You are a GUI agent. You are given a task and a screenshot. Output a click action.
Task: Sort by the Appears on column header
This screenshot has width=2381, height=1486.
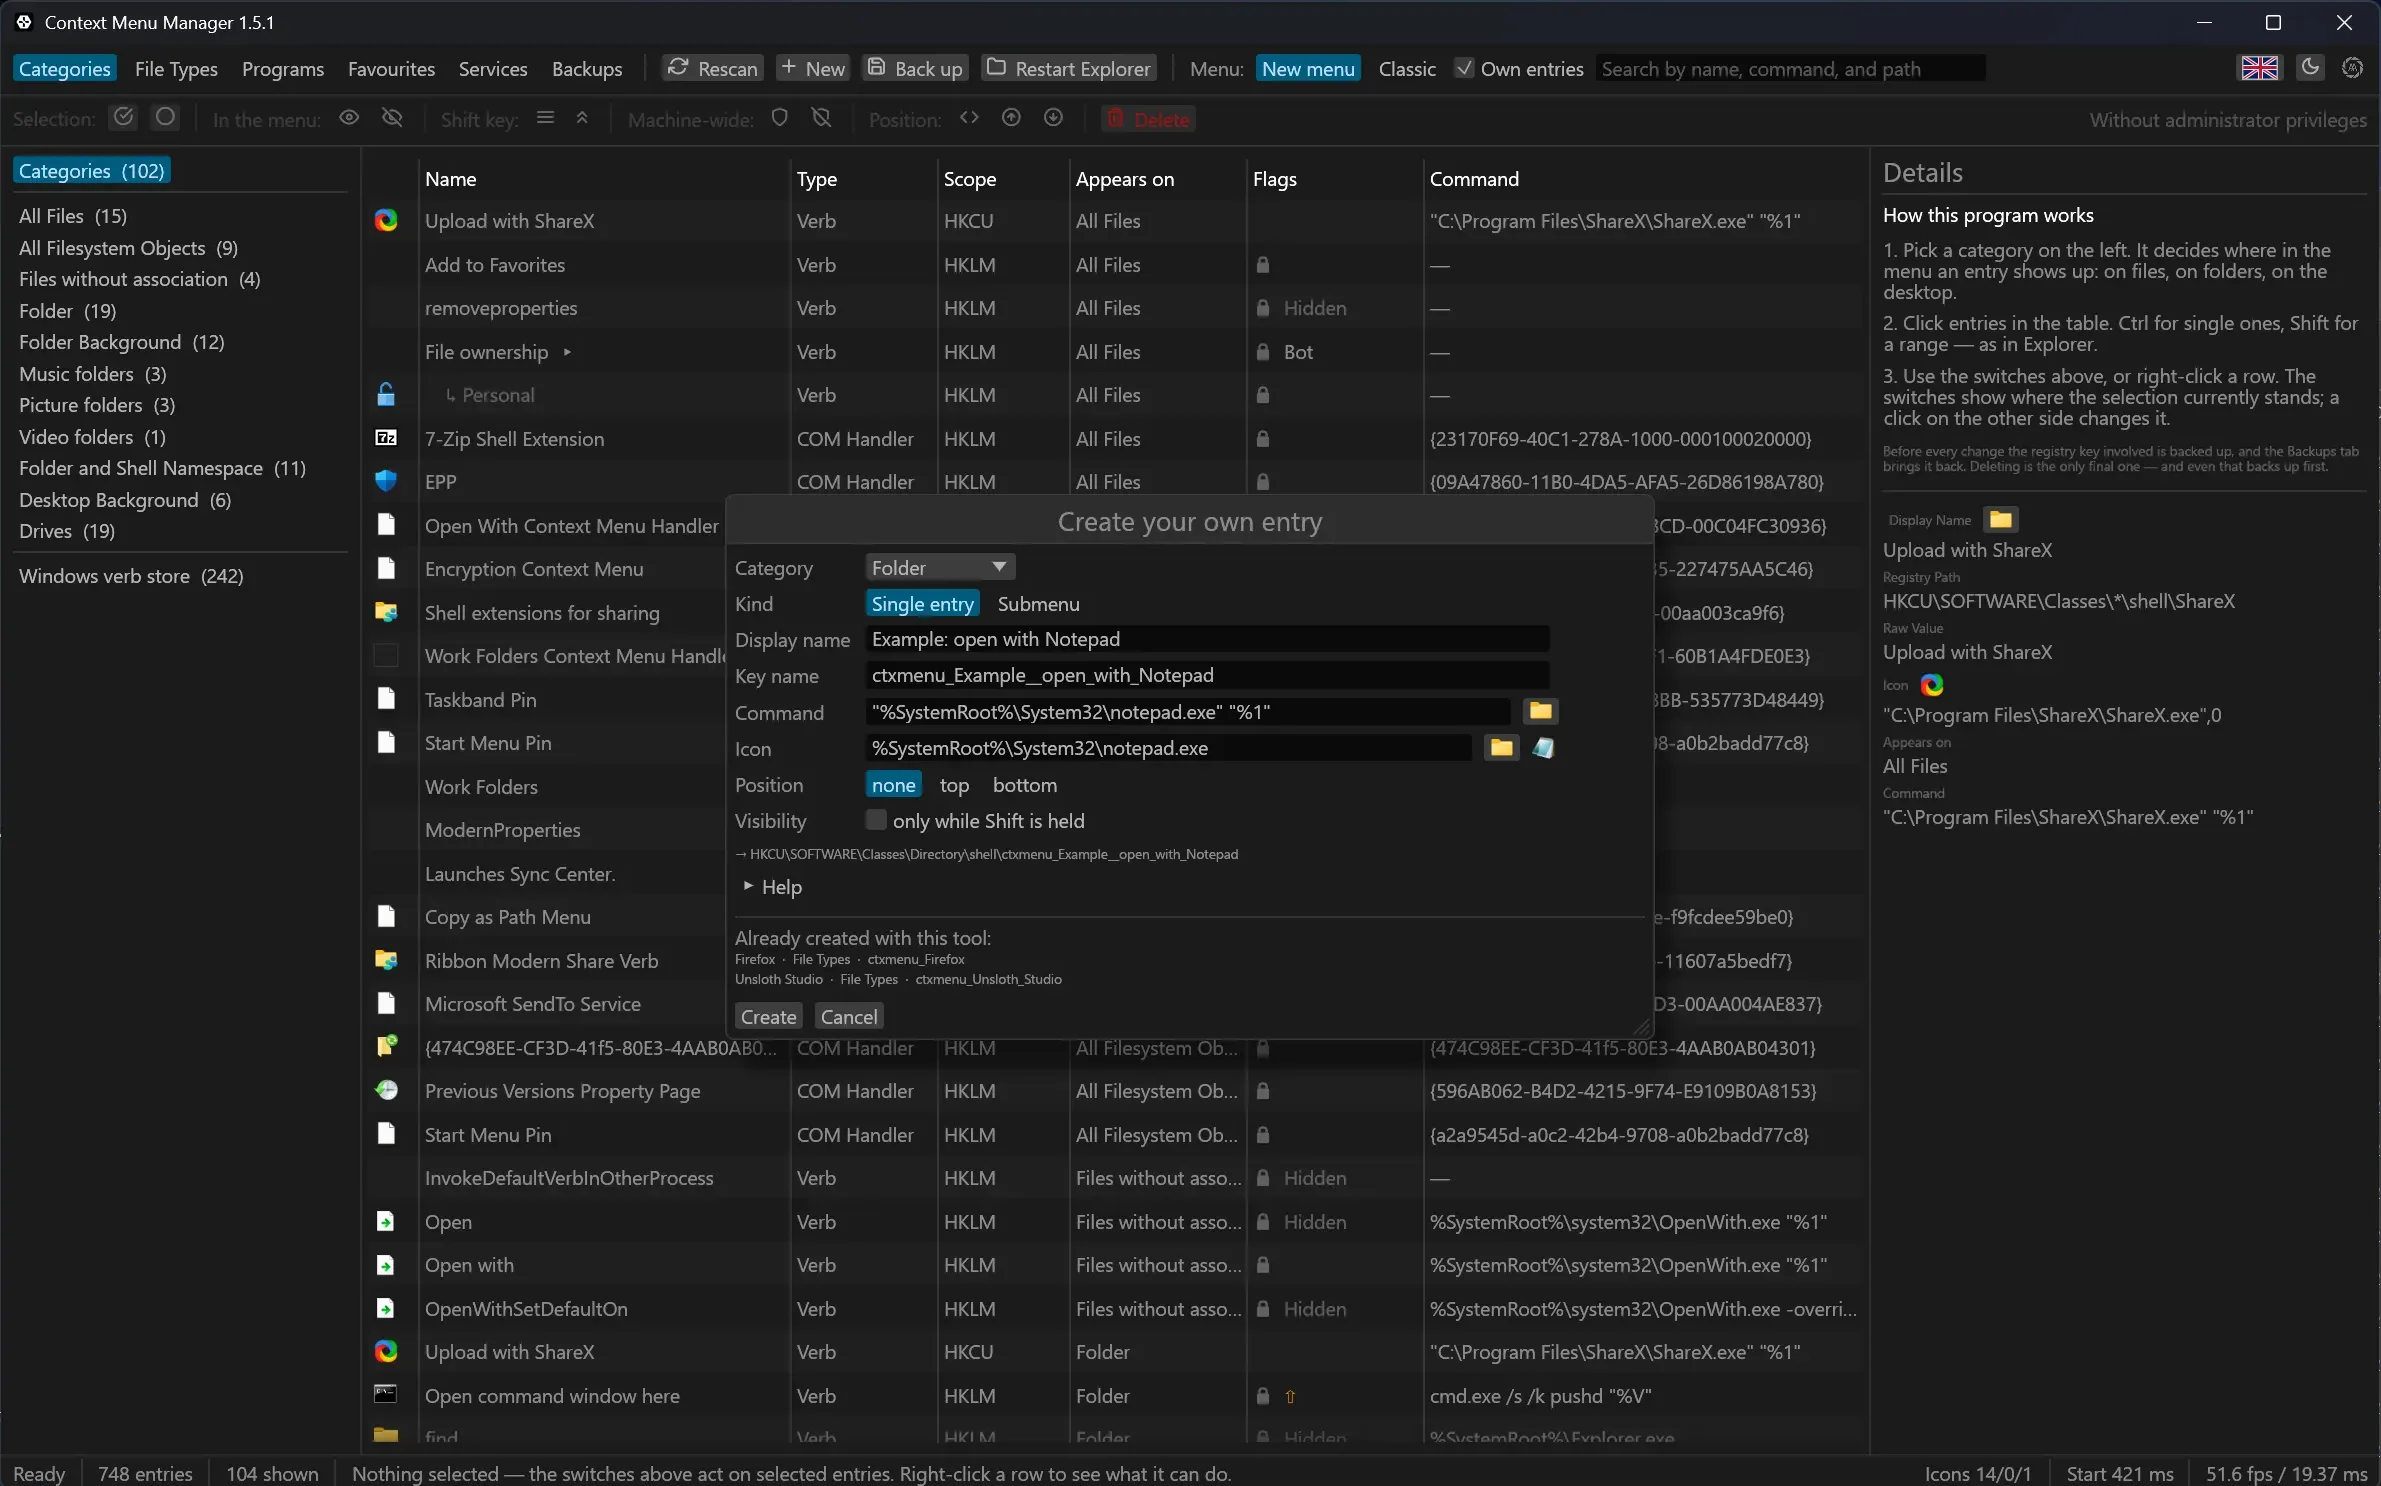1125,179
